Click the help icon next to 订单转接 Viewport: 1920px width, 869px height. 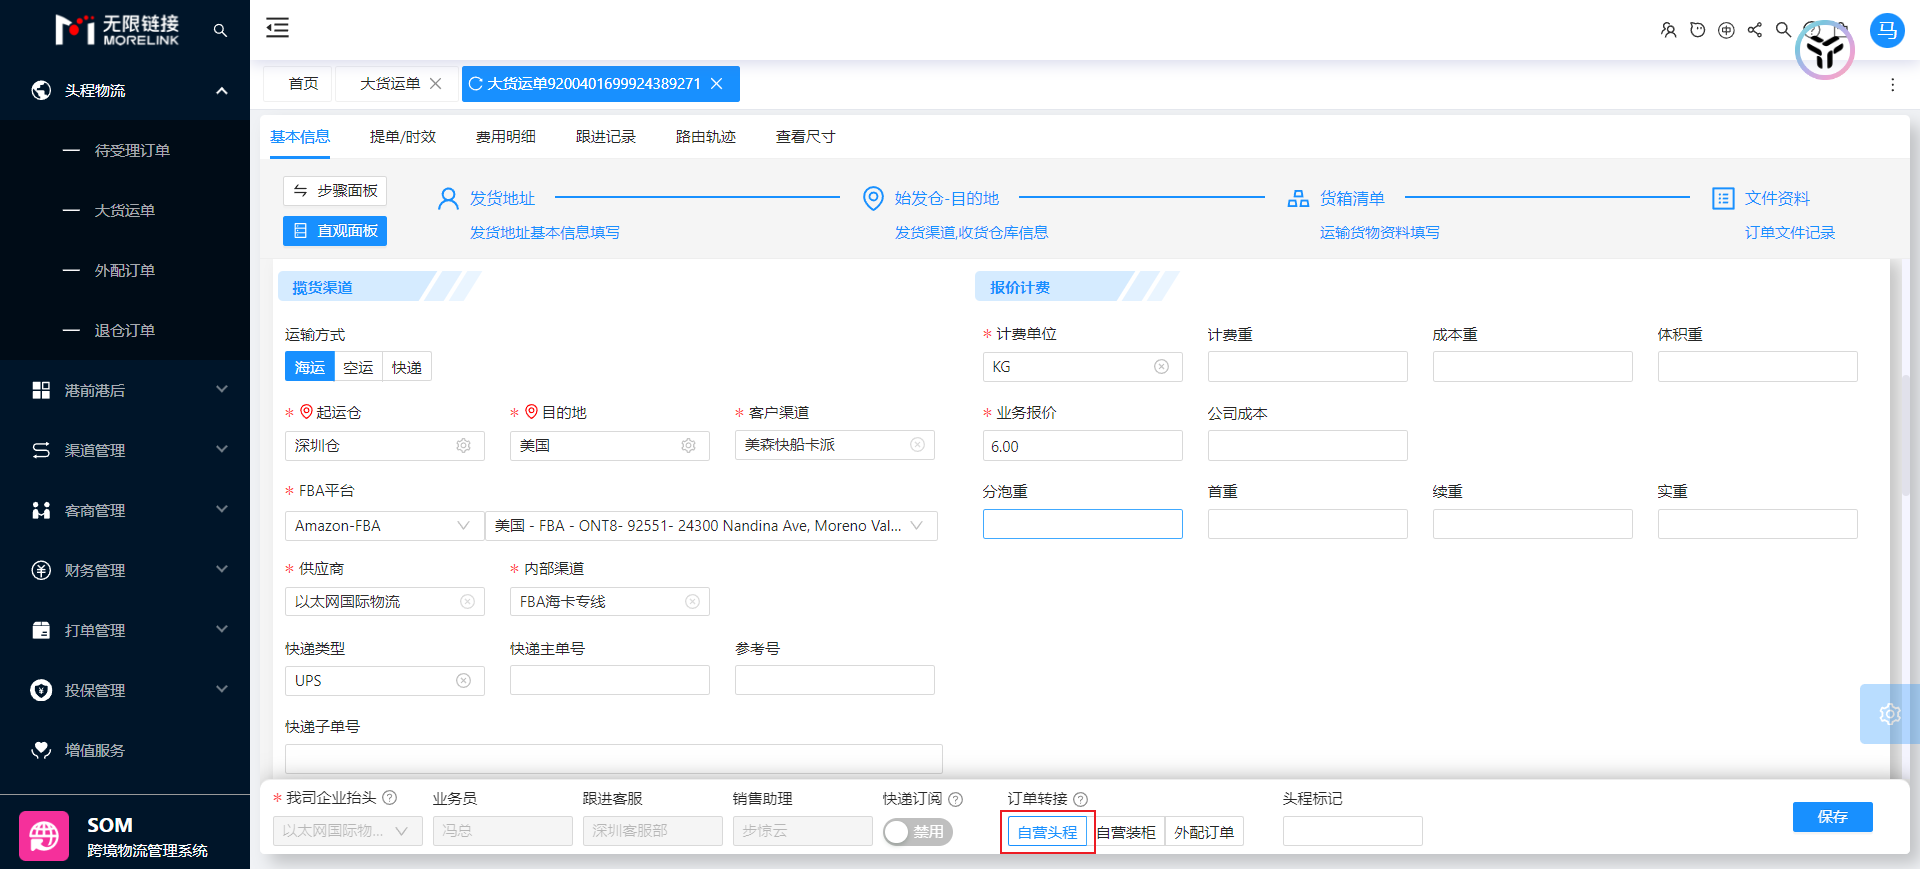(1081, 799)
